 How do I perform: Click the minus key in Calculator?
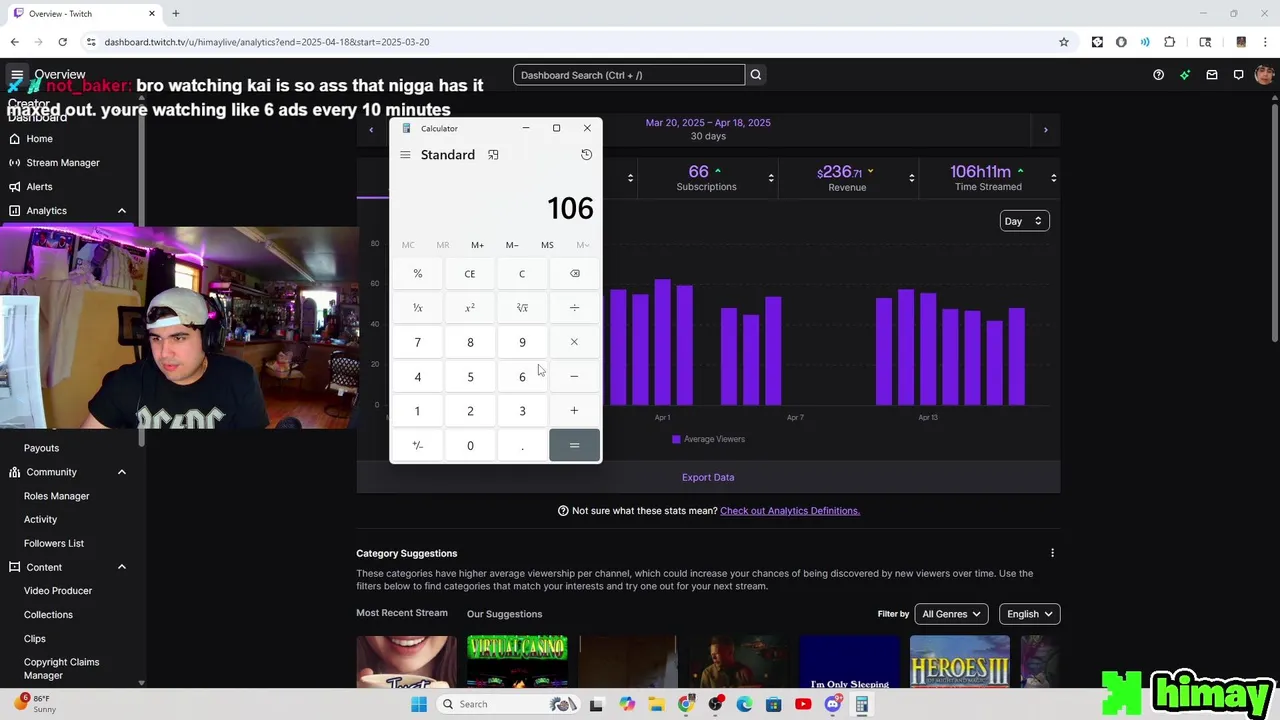pos(574,377)
